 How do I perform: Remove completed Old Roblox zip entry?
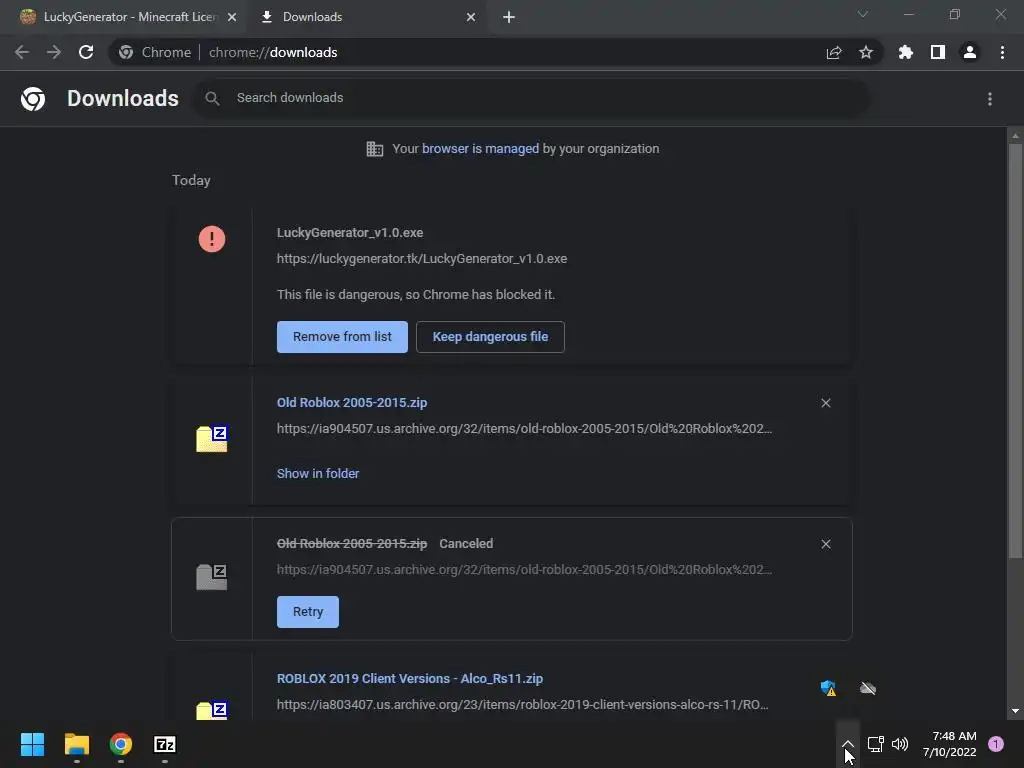pos(826,403)
